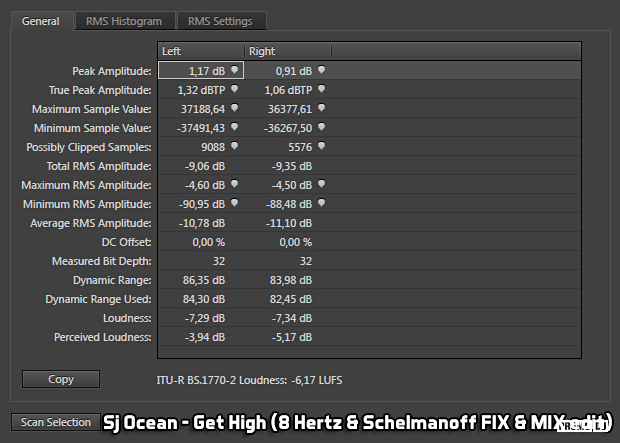Locate Right Minimum Sample Value marker icon

pyautogui.click(x=321, y=127)
